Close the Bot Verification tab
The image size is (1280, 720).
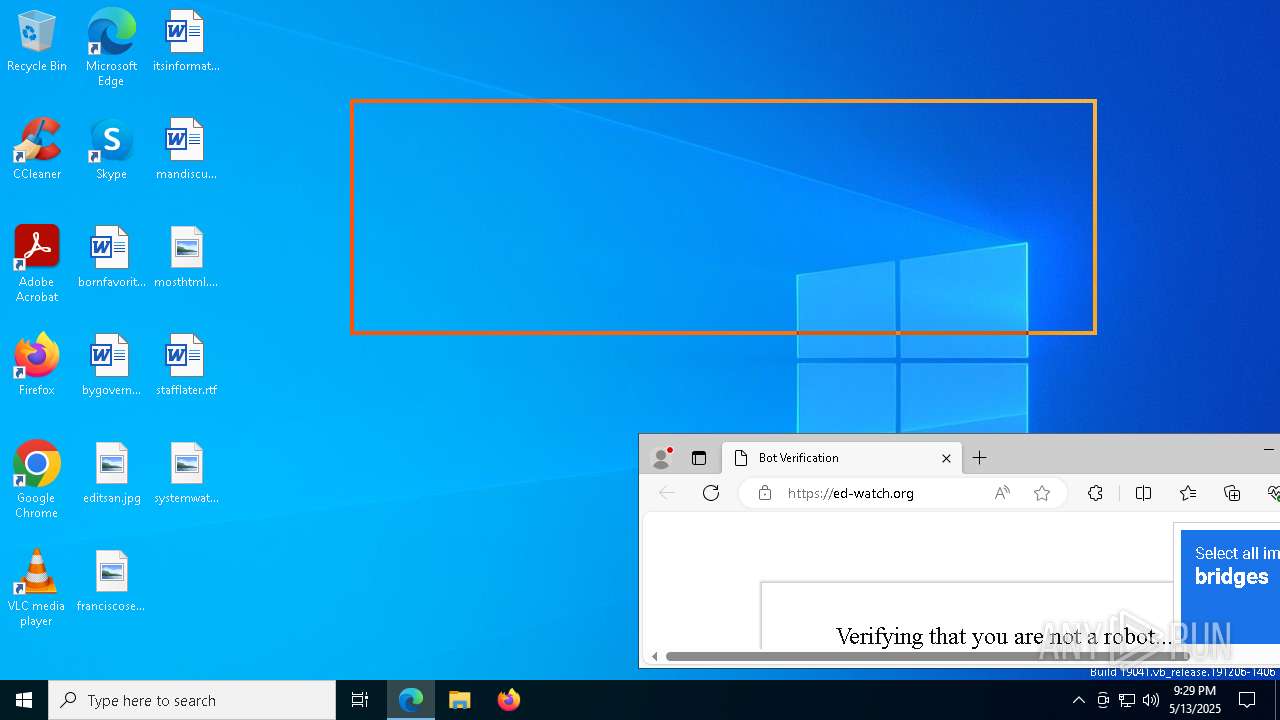(x=946, y=458)
